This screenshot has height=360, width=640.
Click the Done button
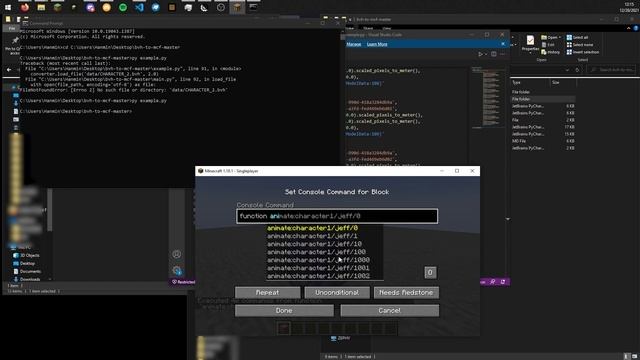pos(284,311)
